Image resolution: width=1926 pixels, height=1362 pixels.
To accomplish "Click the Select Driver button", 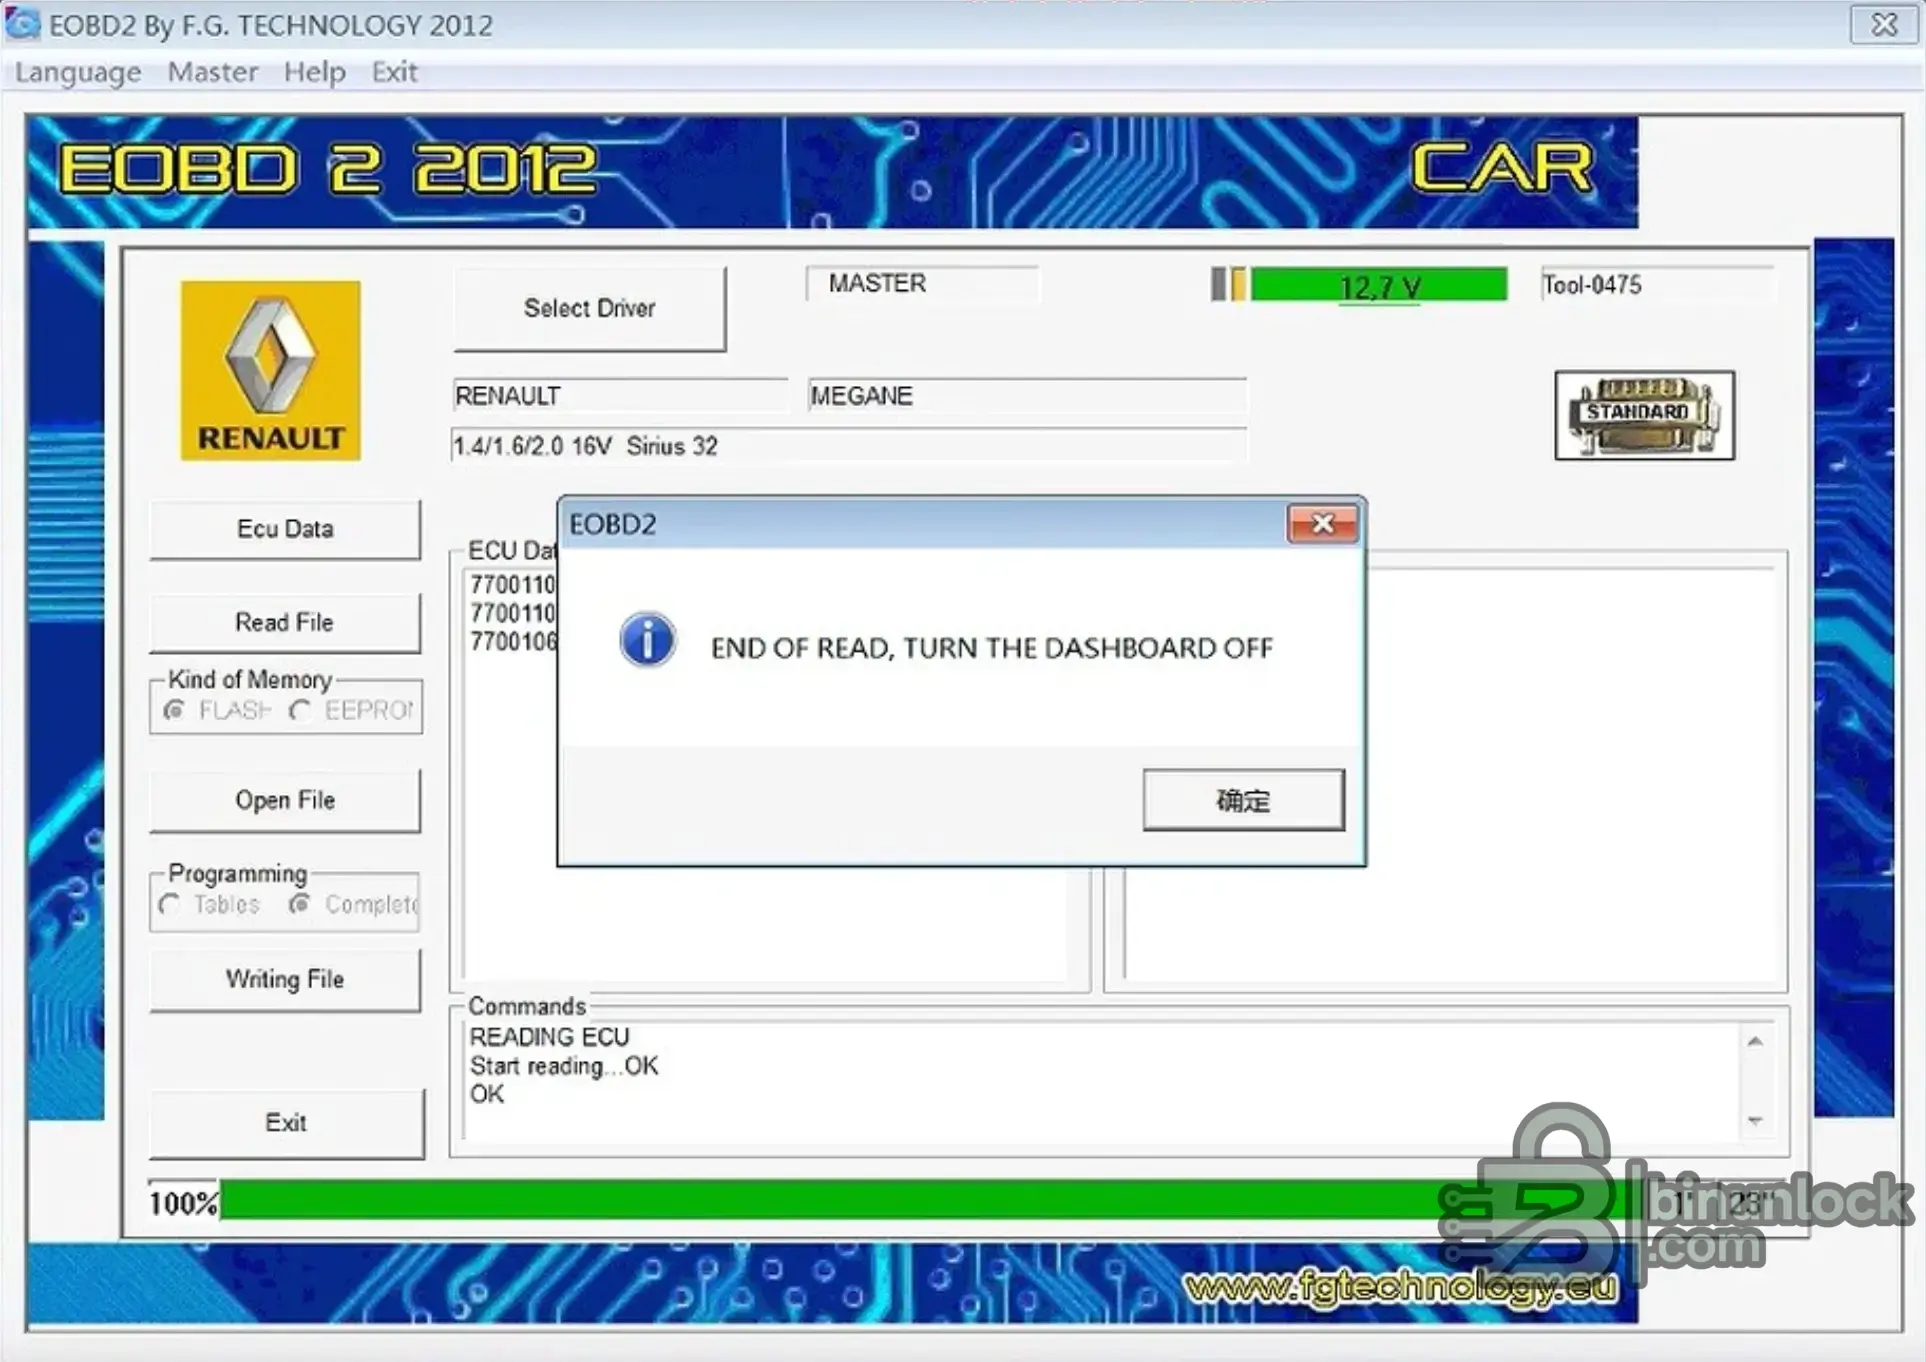I will click(x=590, y=308).
